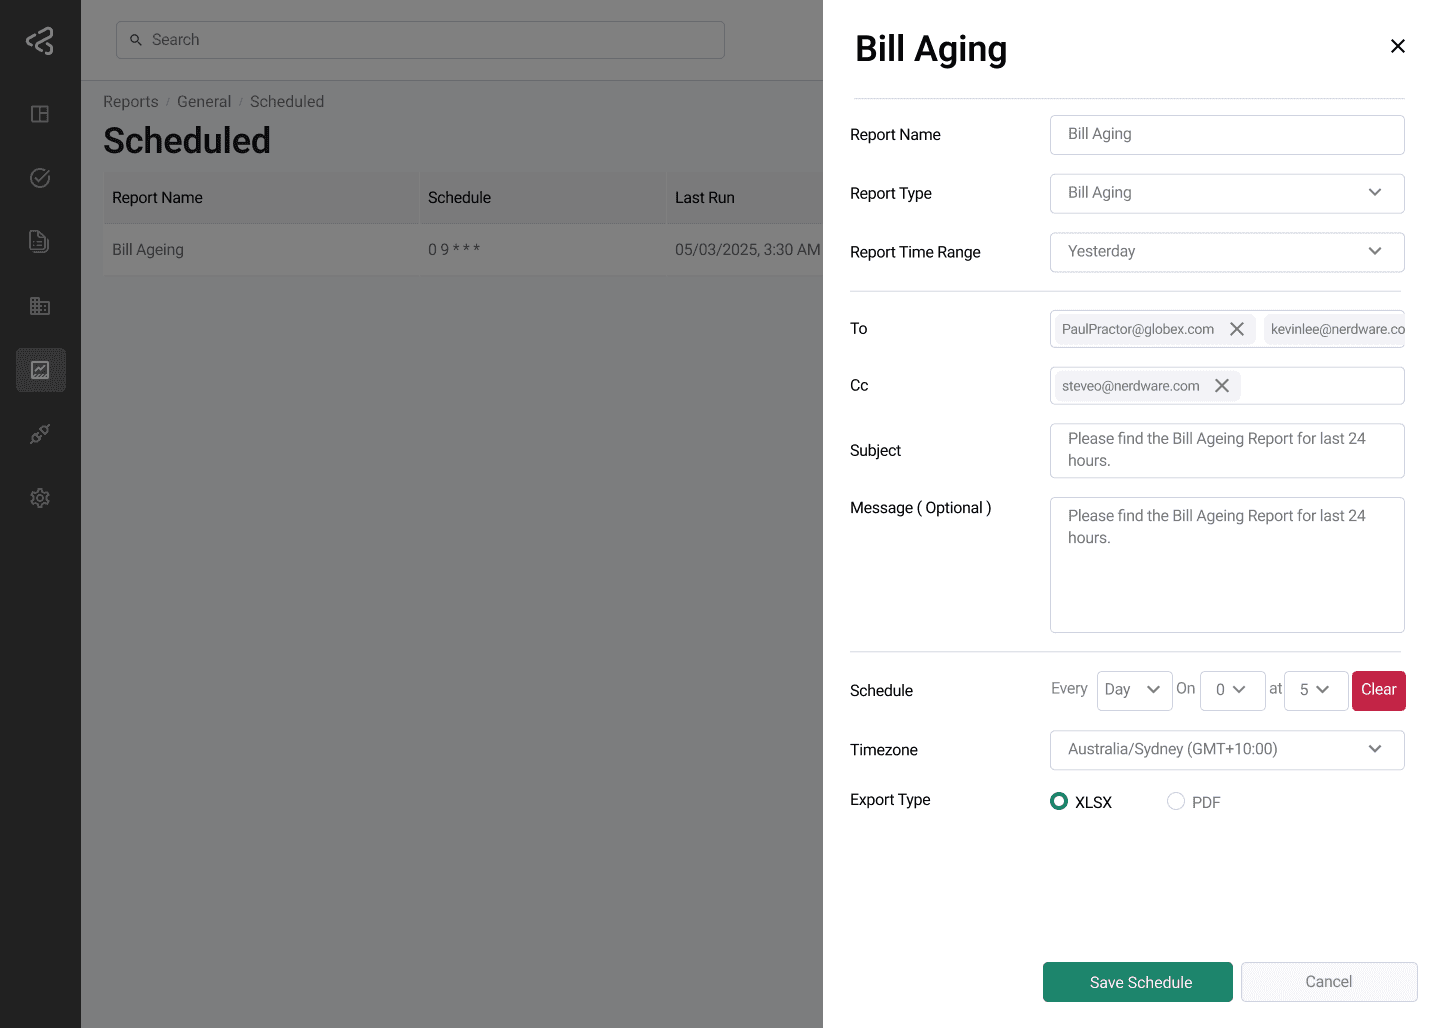Remove steveo@nerdware.com from Cc field
Image resolution: width=1440 pixels, height=1028 pixels.
[x=1222, y=386]
